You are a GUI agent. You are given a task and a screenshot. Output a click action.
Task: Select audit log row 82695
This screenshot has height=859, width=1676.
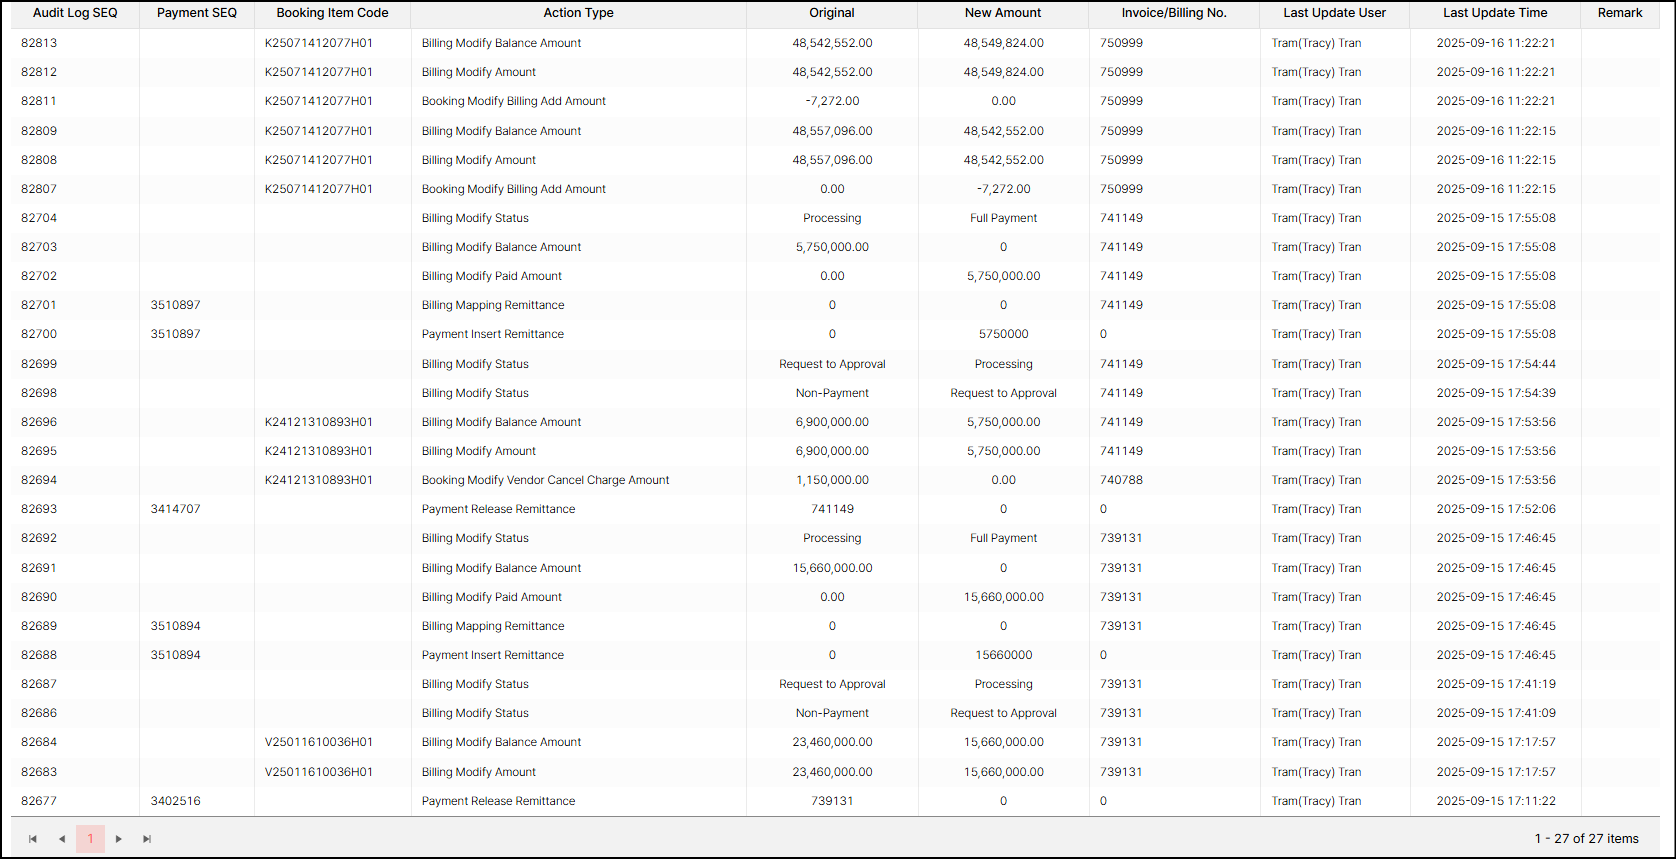(x=836, y=451)
